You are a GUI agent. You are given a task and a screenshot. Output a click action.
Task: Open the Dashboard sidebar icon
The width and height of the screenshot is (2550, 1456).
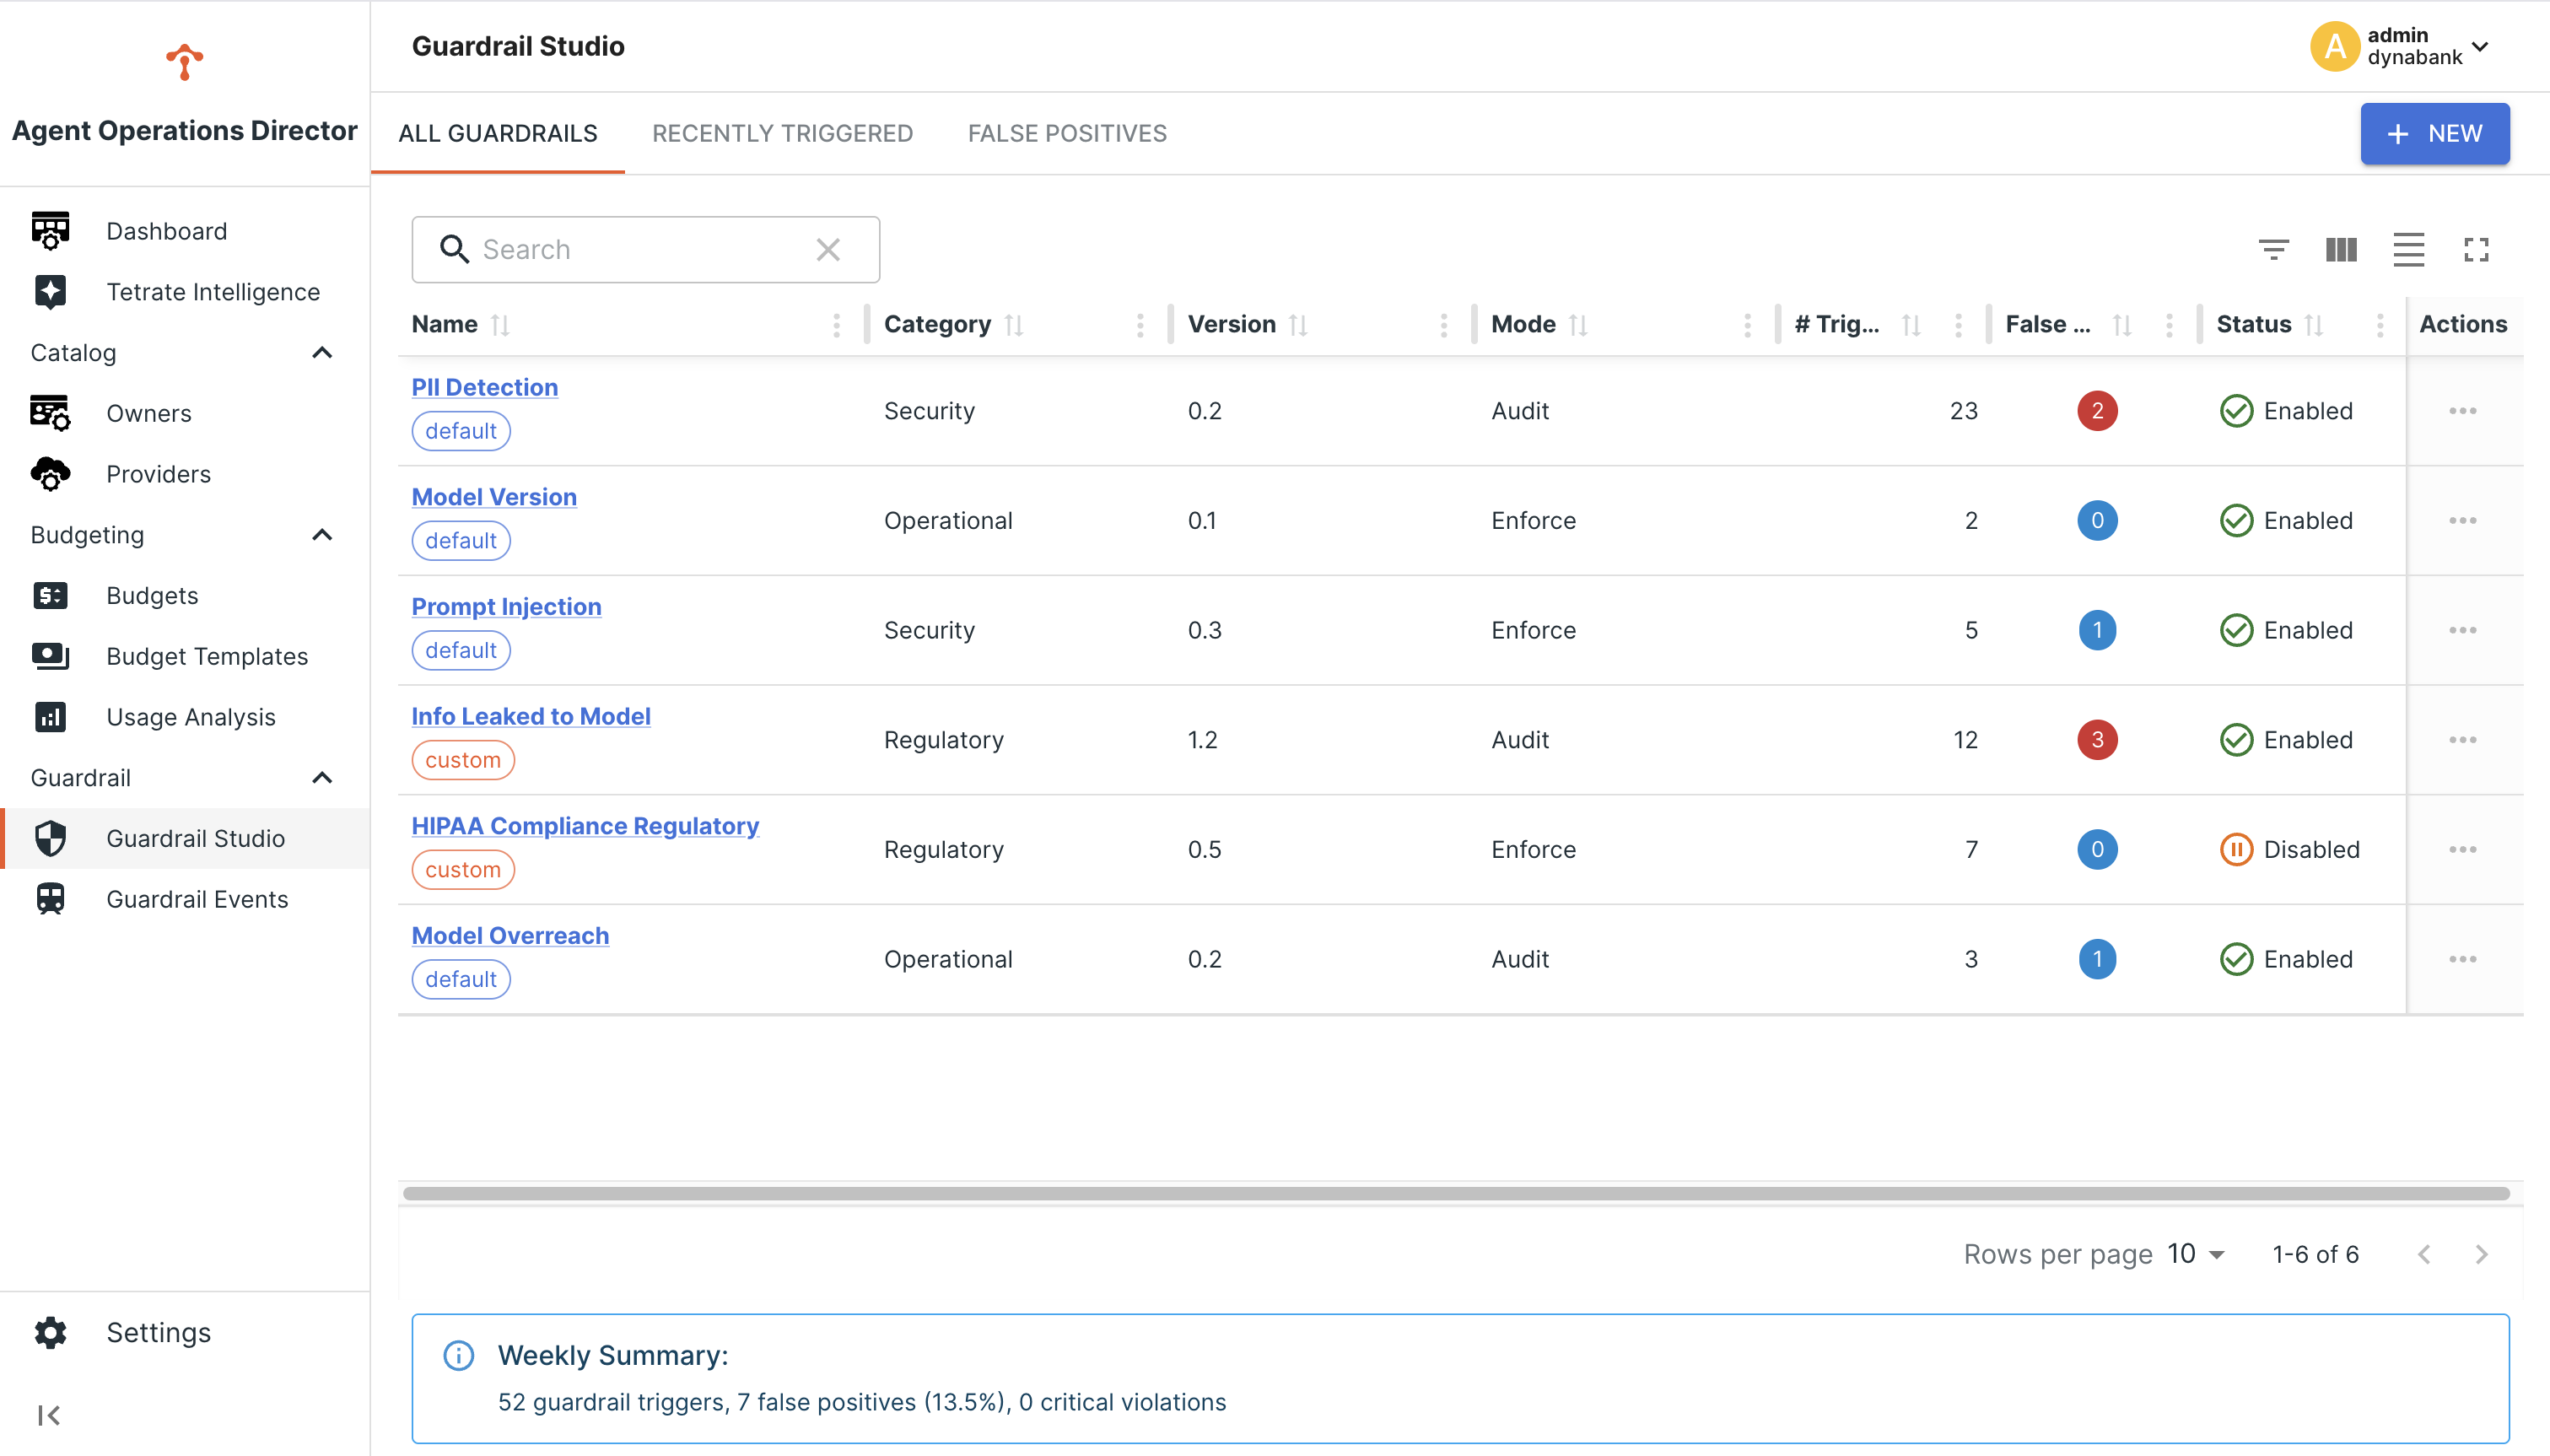[50, 231]
